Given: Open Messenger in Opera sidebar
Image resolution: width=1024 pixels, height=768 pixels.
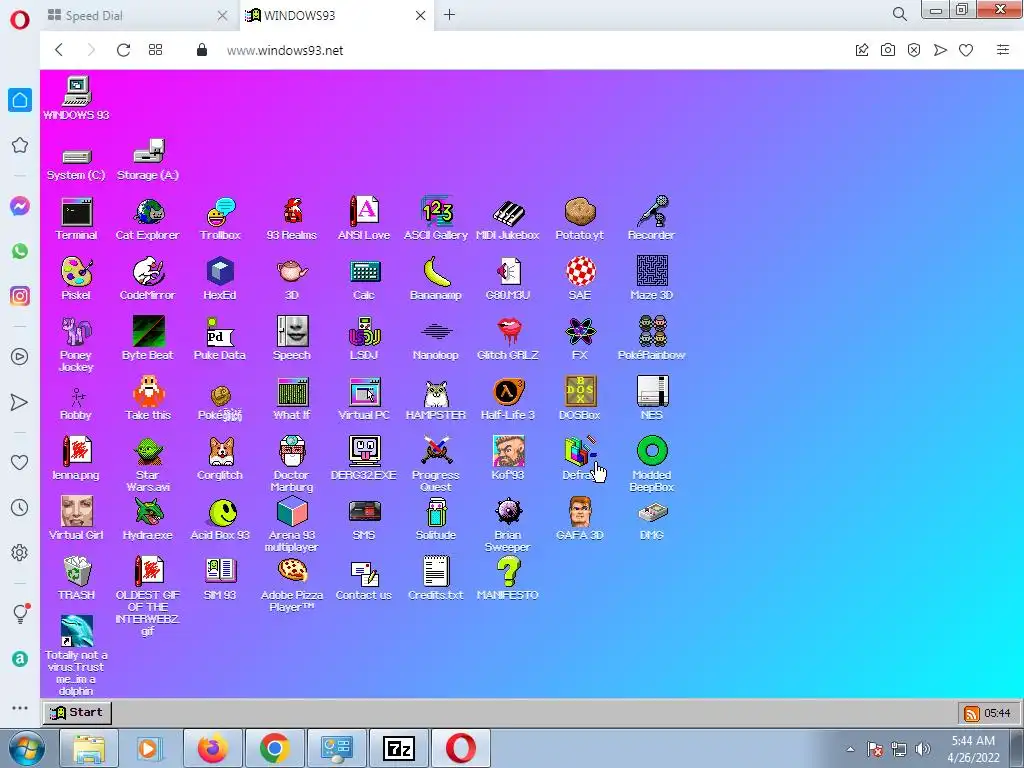Looking at the screenshot, I should coord(20,206).
